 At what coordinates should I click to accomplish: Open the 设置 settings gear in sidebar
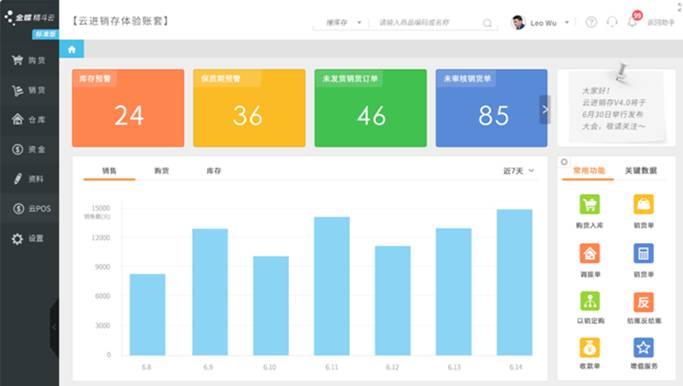click(29, 238)
